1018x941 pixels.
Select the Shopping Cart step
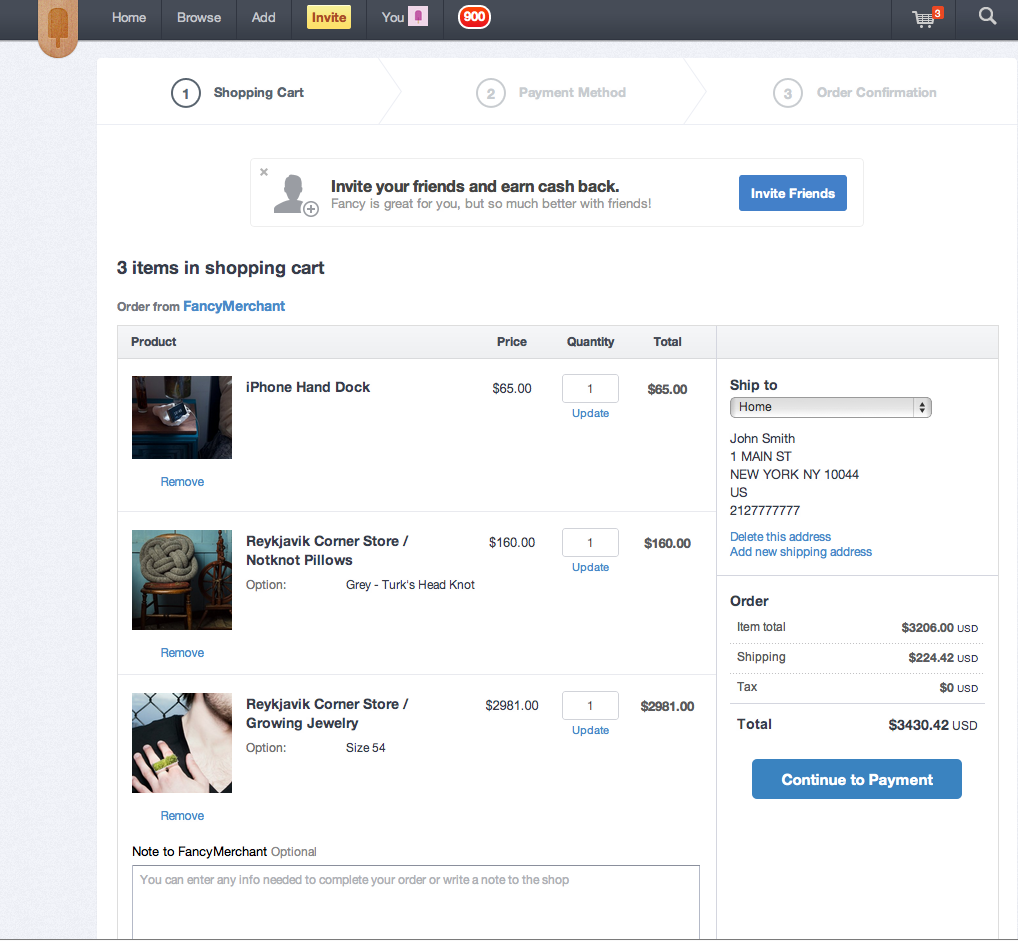point(238,93)
